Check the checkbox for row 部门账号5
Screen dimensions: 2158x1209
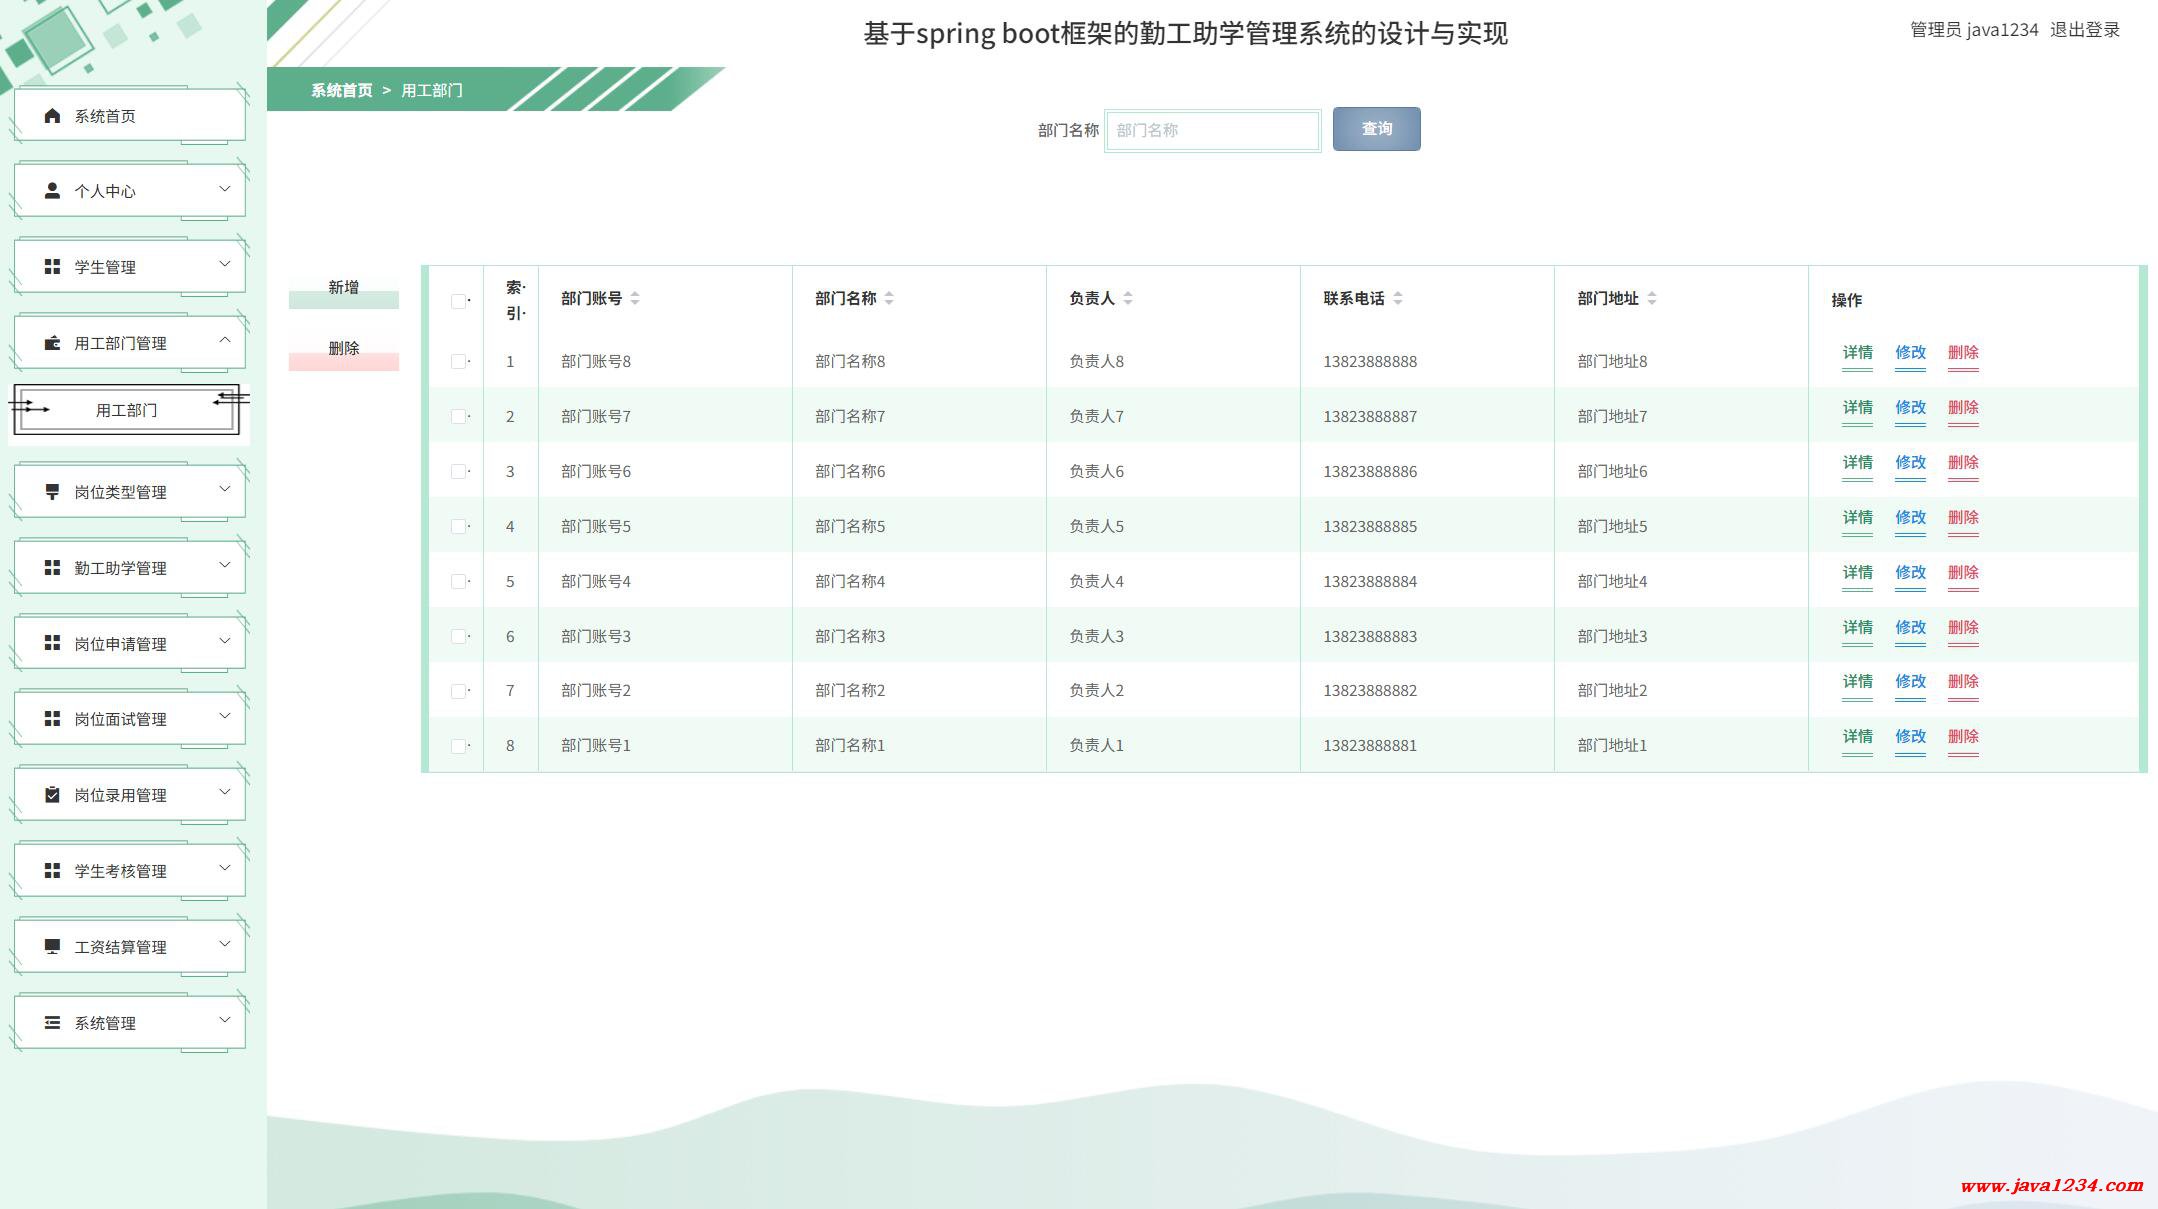[x=458, y=526]
